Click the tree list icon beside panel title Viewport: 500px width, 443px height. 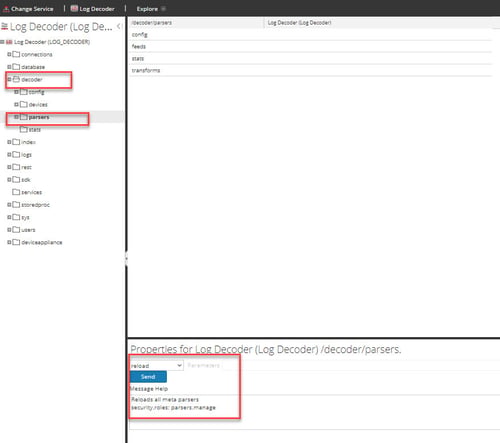point(4,26)
